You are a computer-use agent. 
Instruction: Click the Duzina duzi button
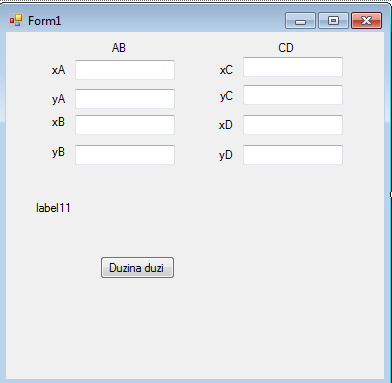137,267
